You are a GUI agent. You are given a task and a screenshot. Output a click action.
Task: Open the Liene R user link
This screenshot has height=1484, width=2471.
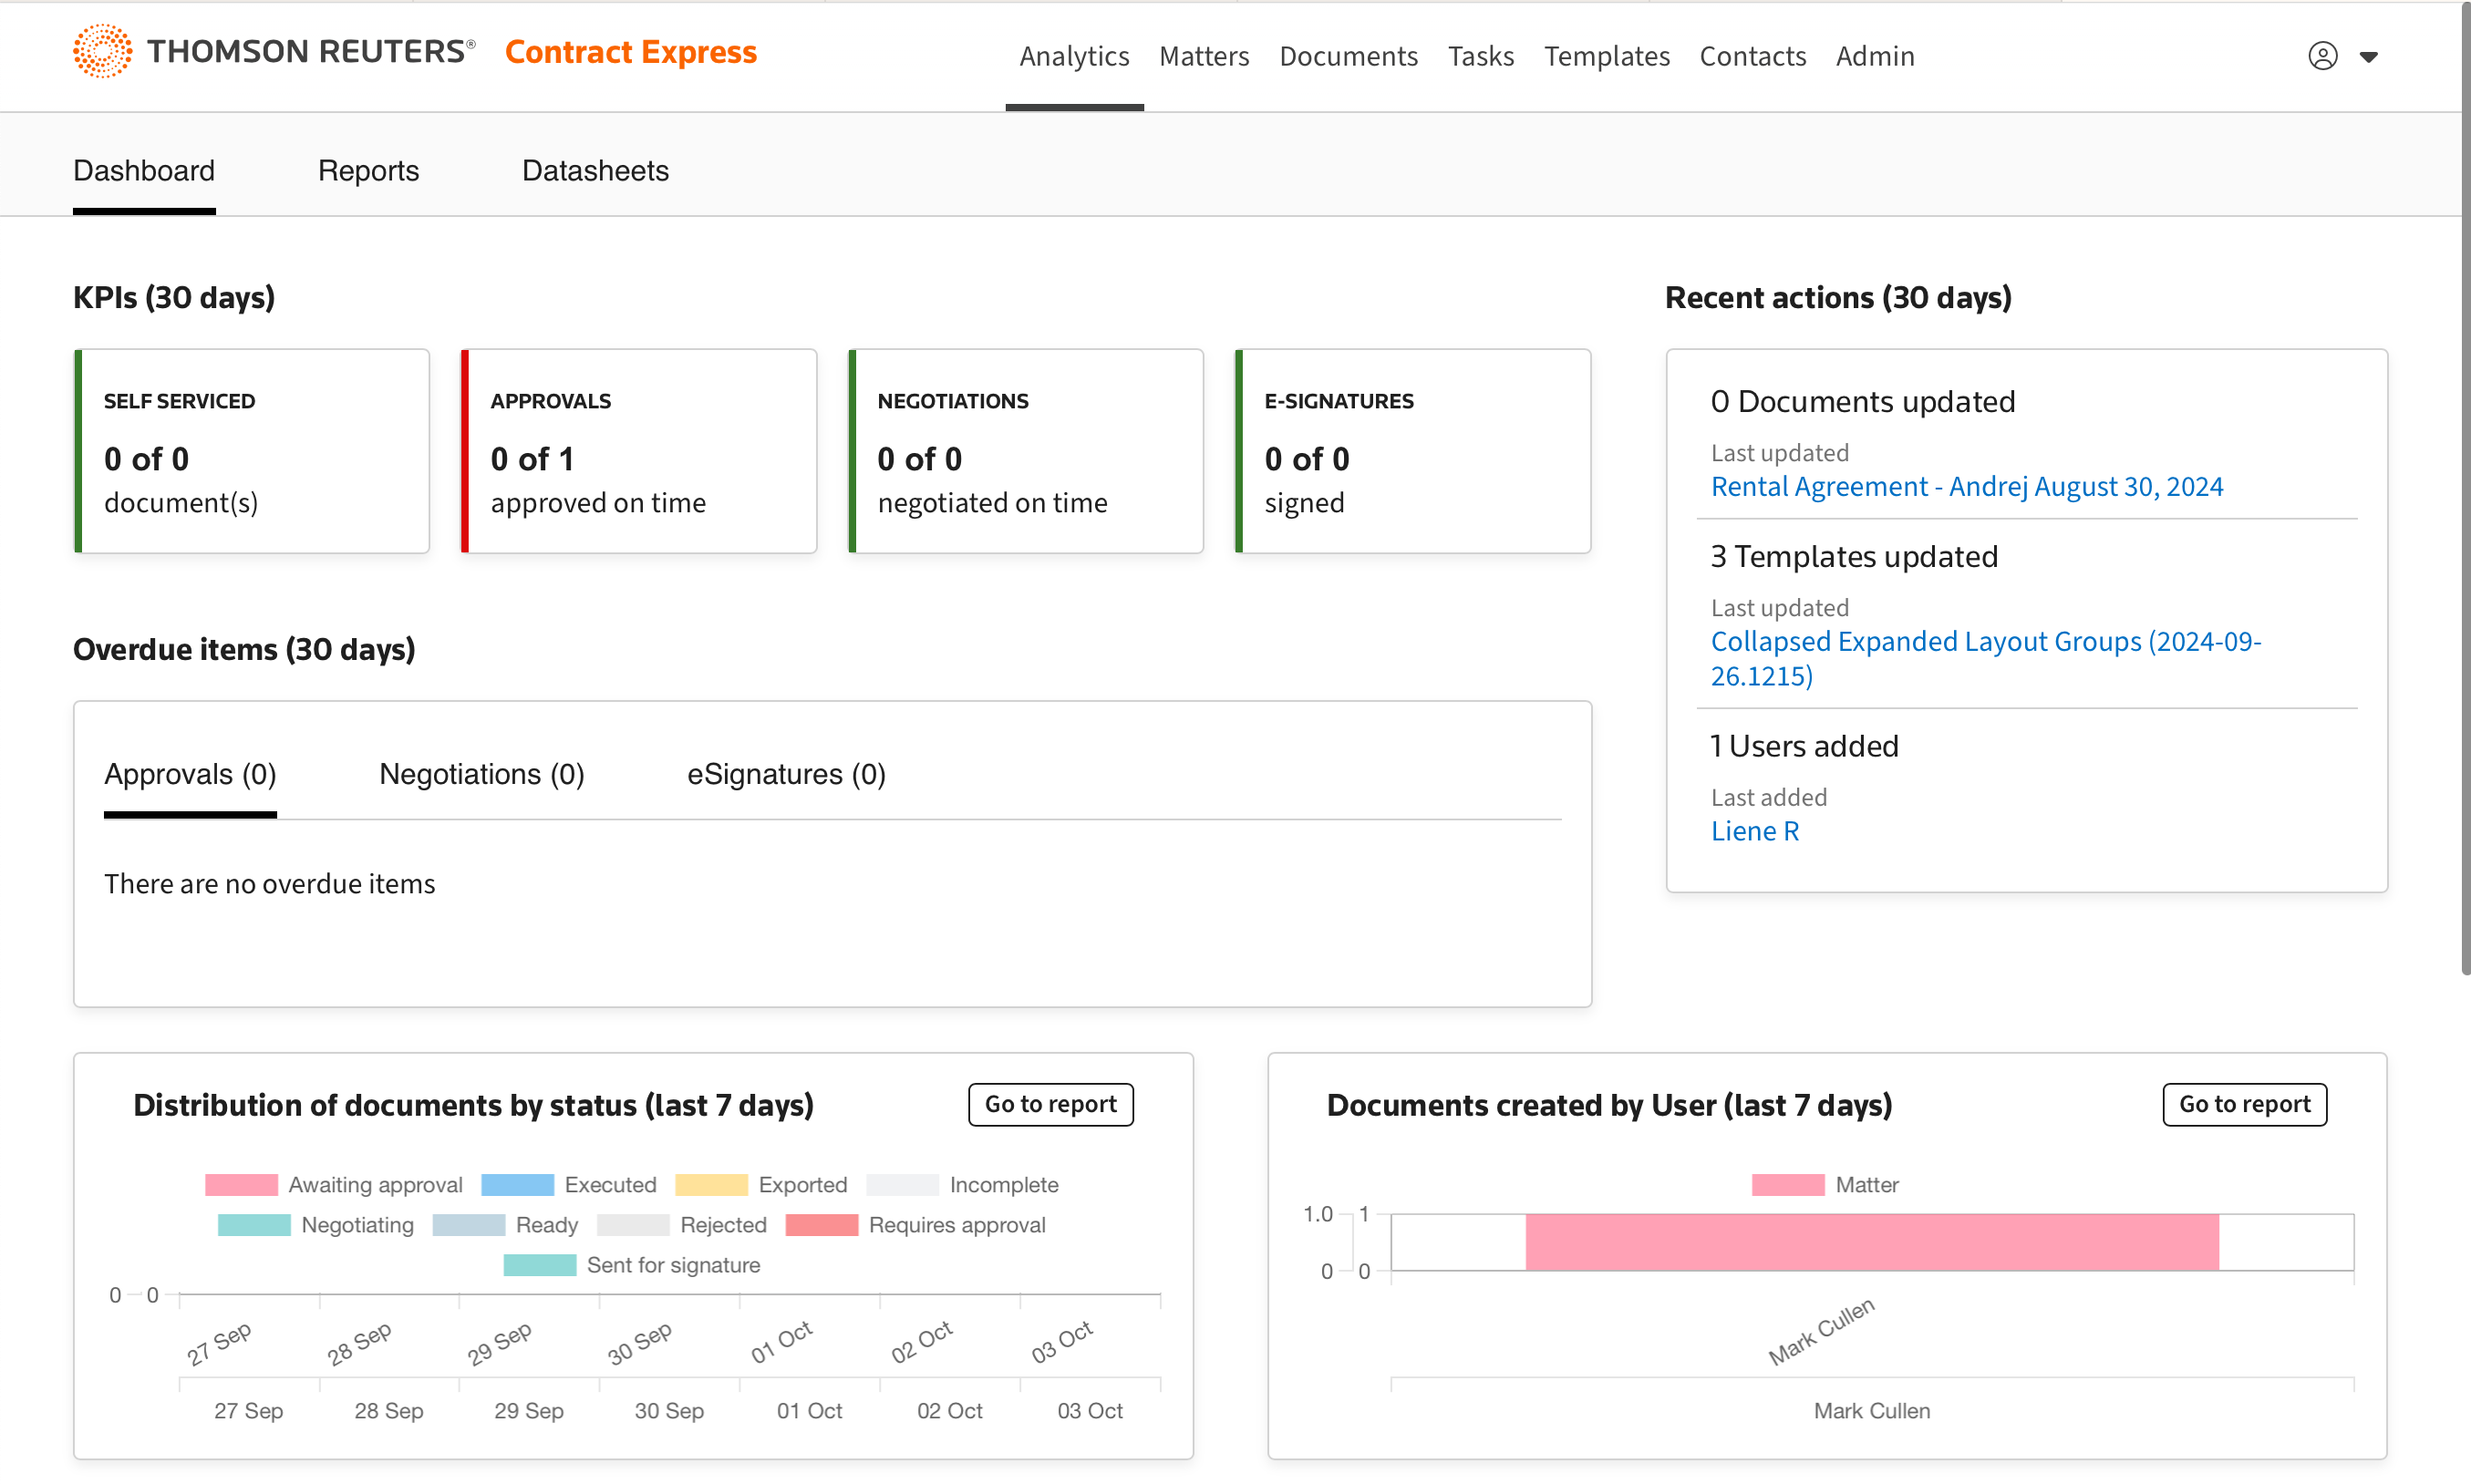point(1754,831)
